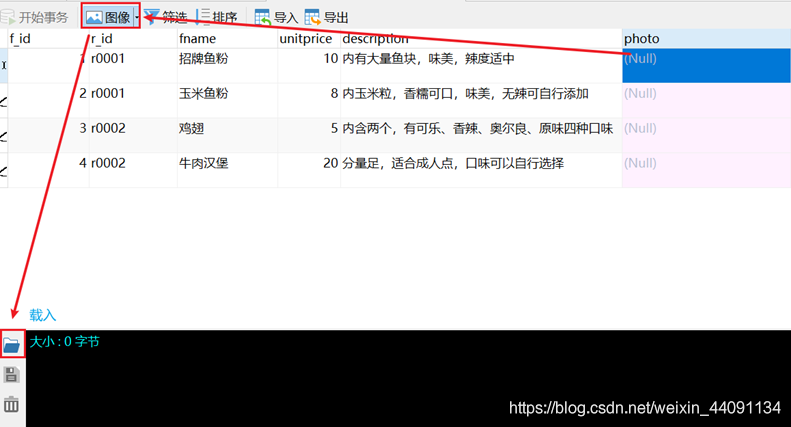Click the Begin Transaction (开始事务) toolbar button
The height and width of the screenshot is (427, 791).
(34, 18)
